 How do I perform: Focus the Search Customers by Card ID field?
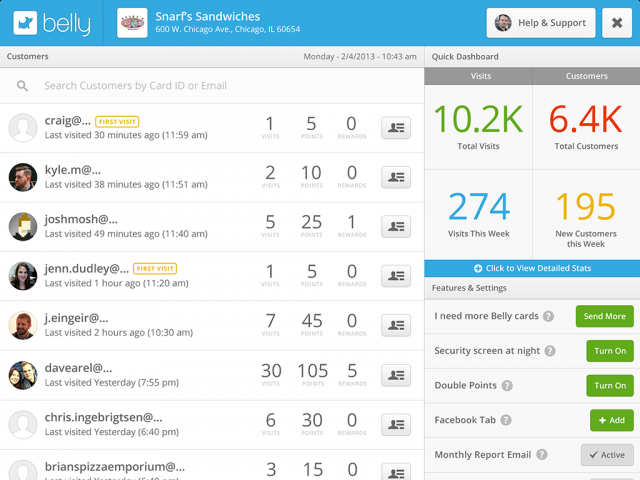click(x=212, y=86)
